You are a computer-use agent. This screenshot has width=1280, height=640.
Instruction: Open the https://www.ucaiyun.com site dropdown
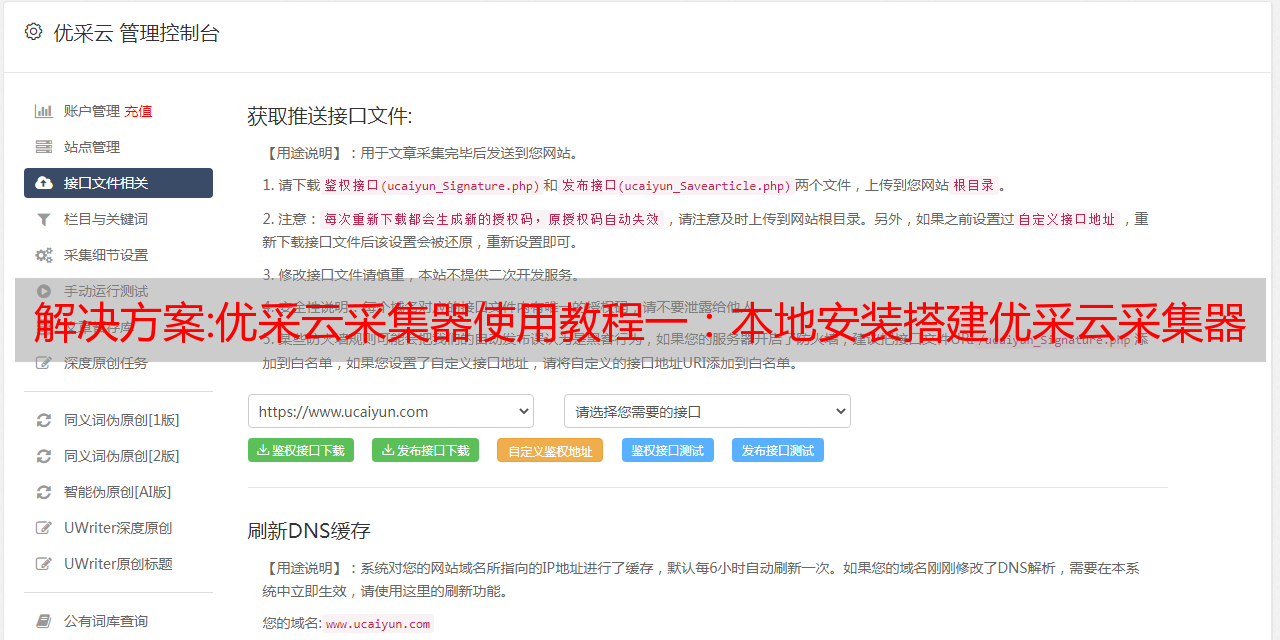pos(391,411)
